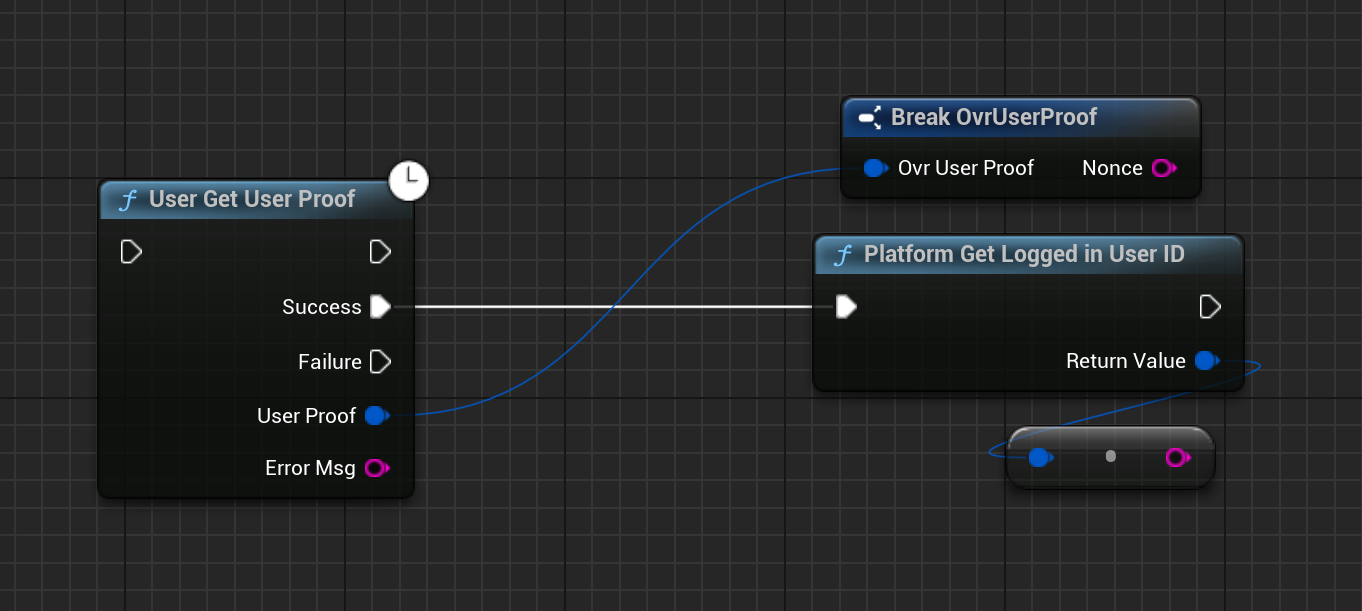The width and height of the screenshot is (1362, 611).
Task: Click the function icon on Platform Get Logged in User ID
Action: coord(843,255)
